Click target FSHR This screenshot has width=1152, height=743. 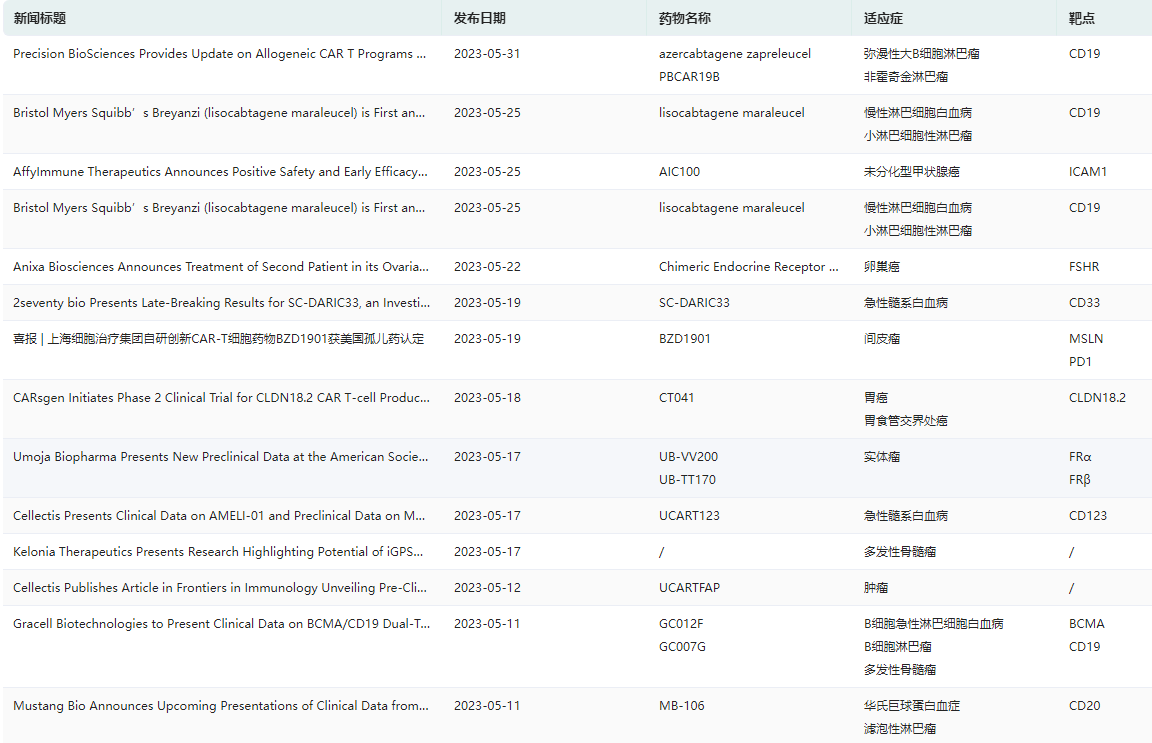pos(1084,267)
